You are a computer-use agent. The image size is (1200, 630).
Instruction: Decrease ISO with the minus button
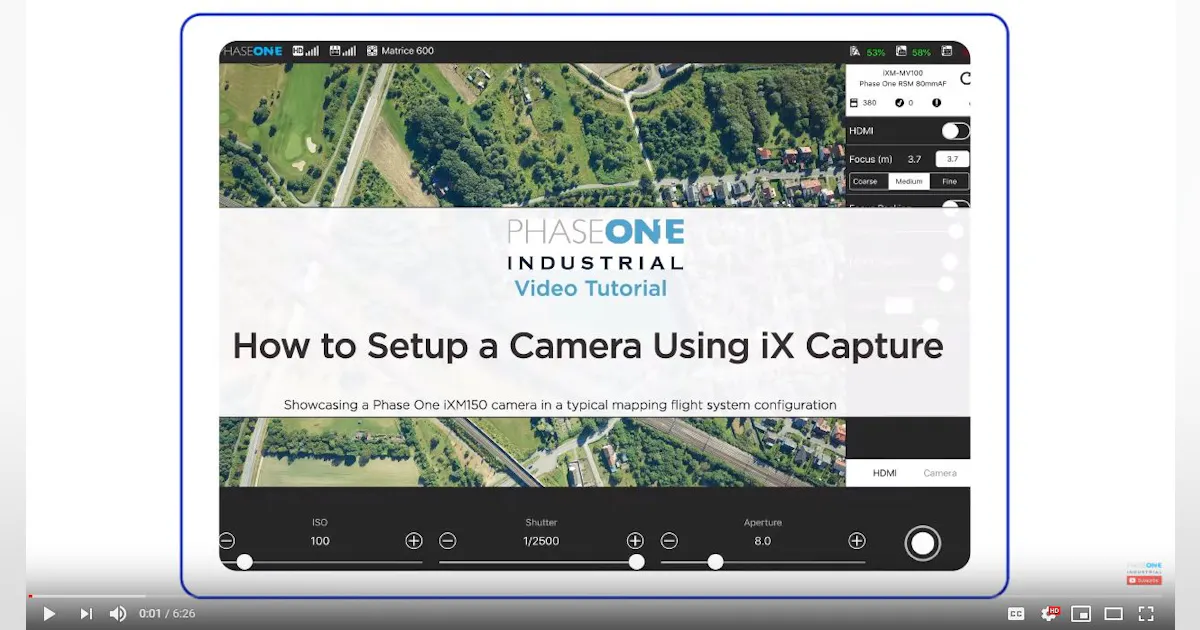pos(227,541)
